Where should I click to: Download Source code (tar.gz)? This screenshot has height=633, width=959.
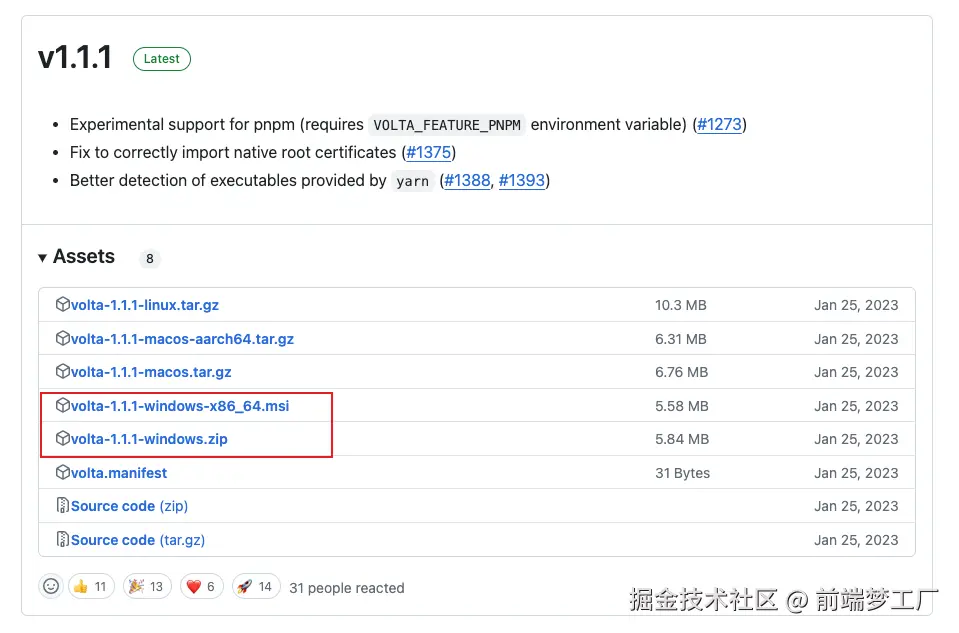(x=138, y=540)
